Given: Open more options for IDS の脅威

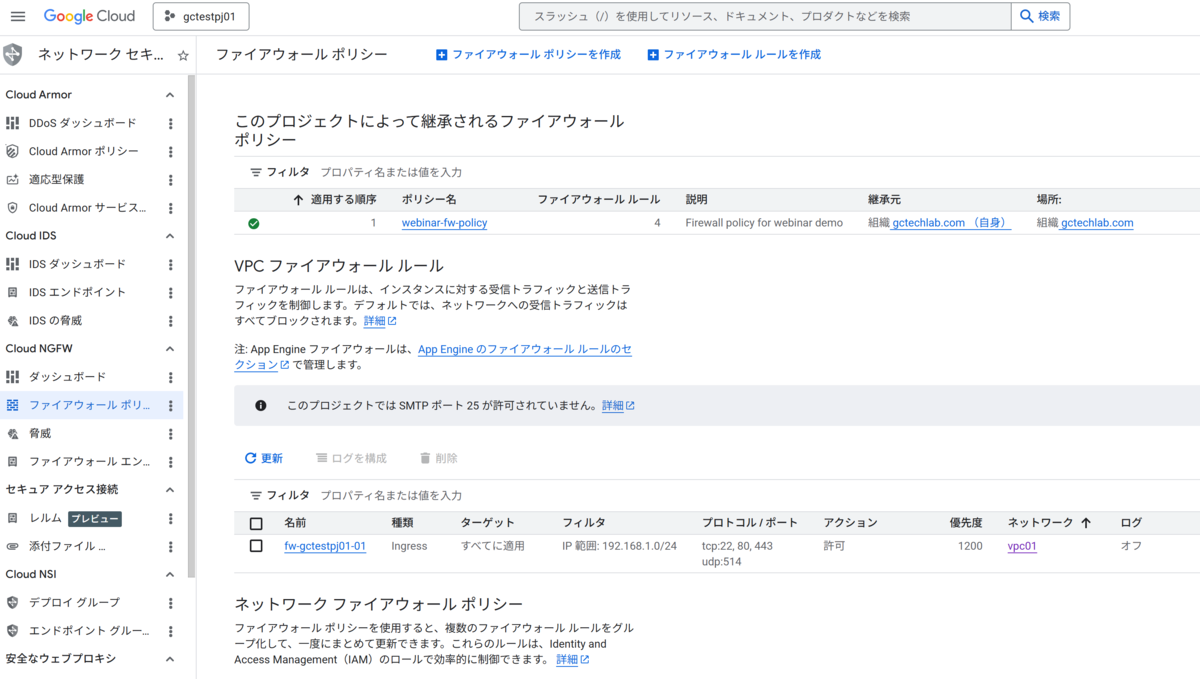Looking at the screenshot, I should [x=170, y=321].
